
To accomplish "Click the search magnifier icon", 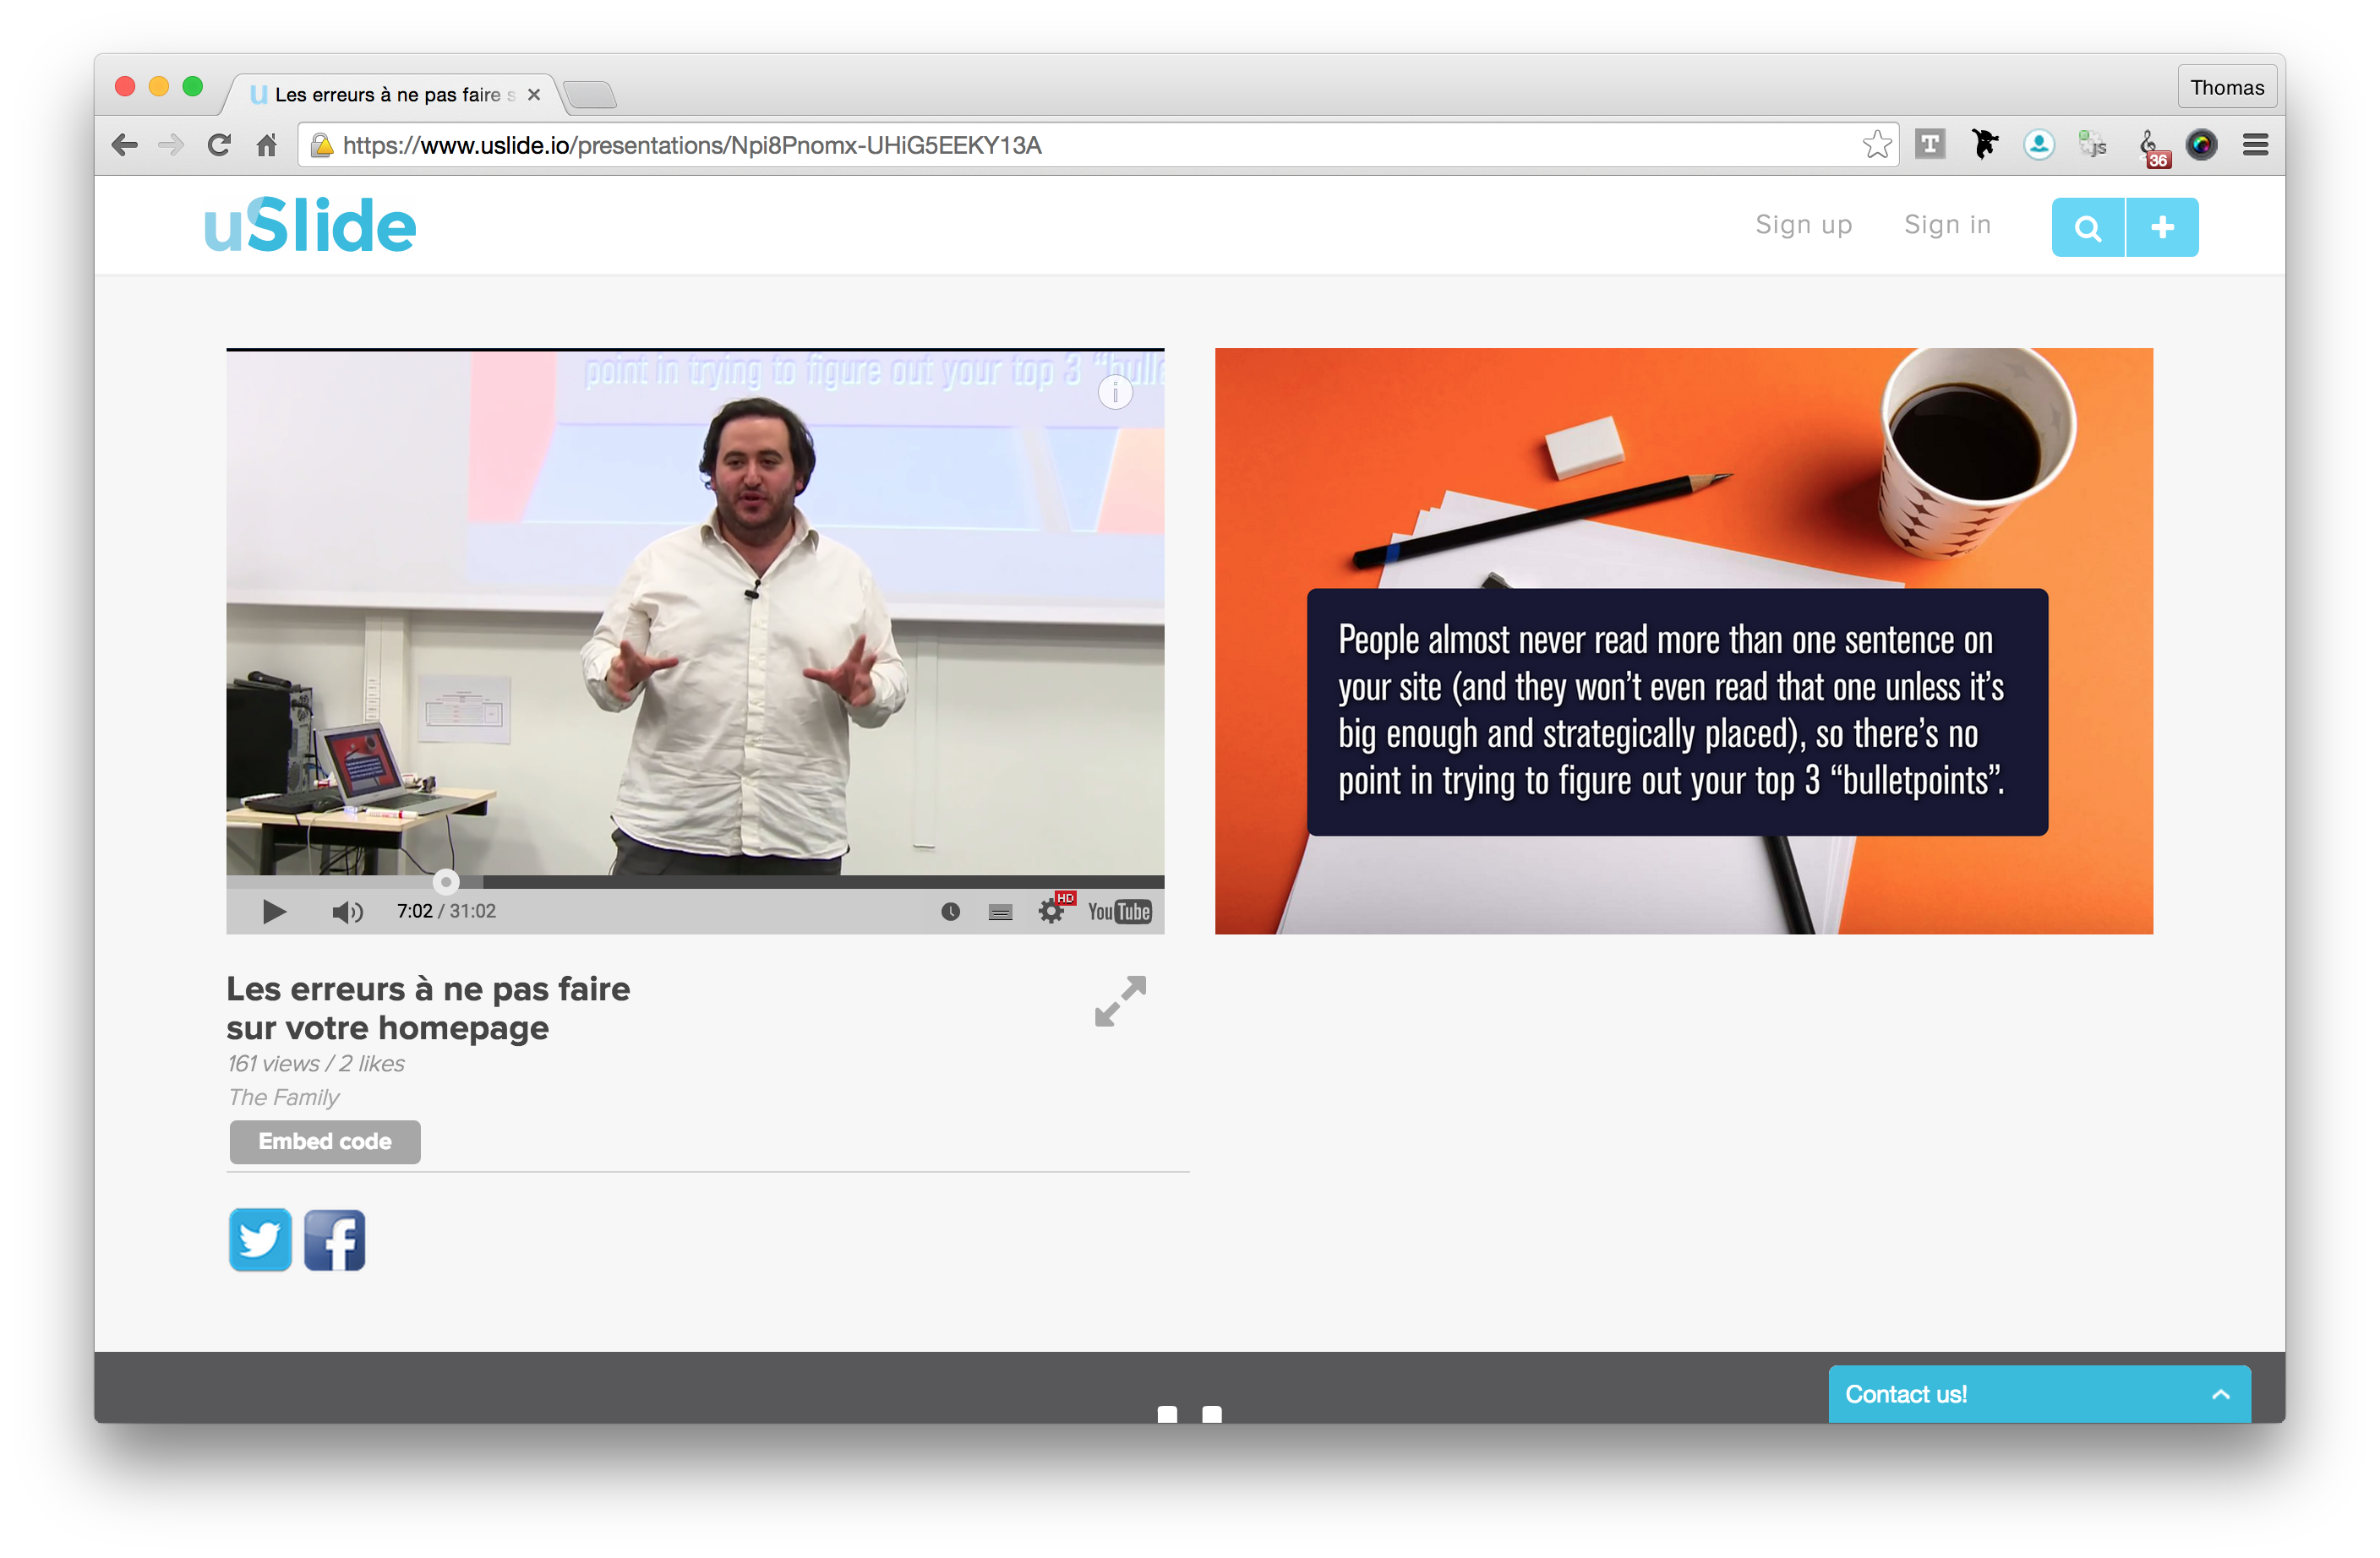I will (x=2087, y=228).
